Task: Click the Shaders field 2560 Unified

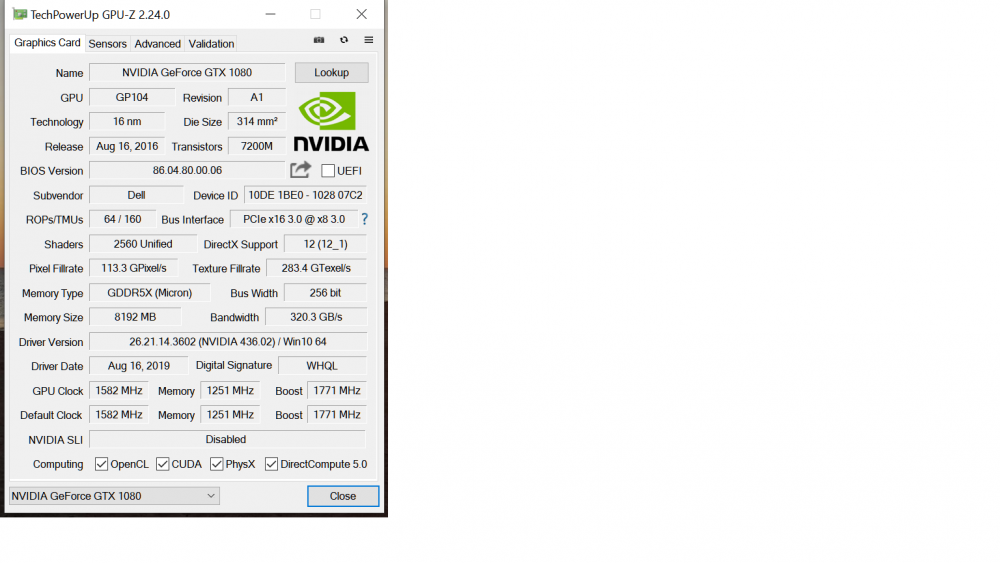Action: 143,244
